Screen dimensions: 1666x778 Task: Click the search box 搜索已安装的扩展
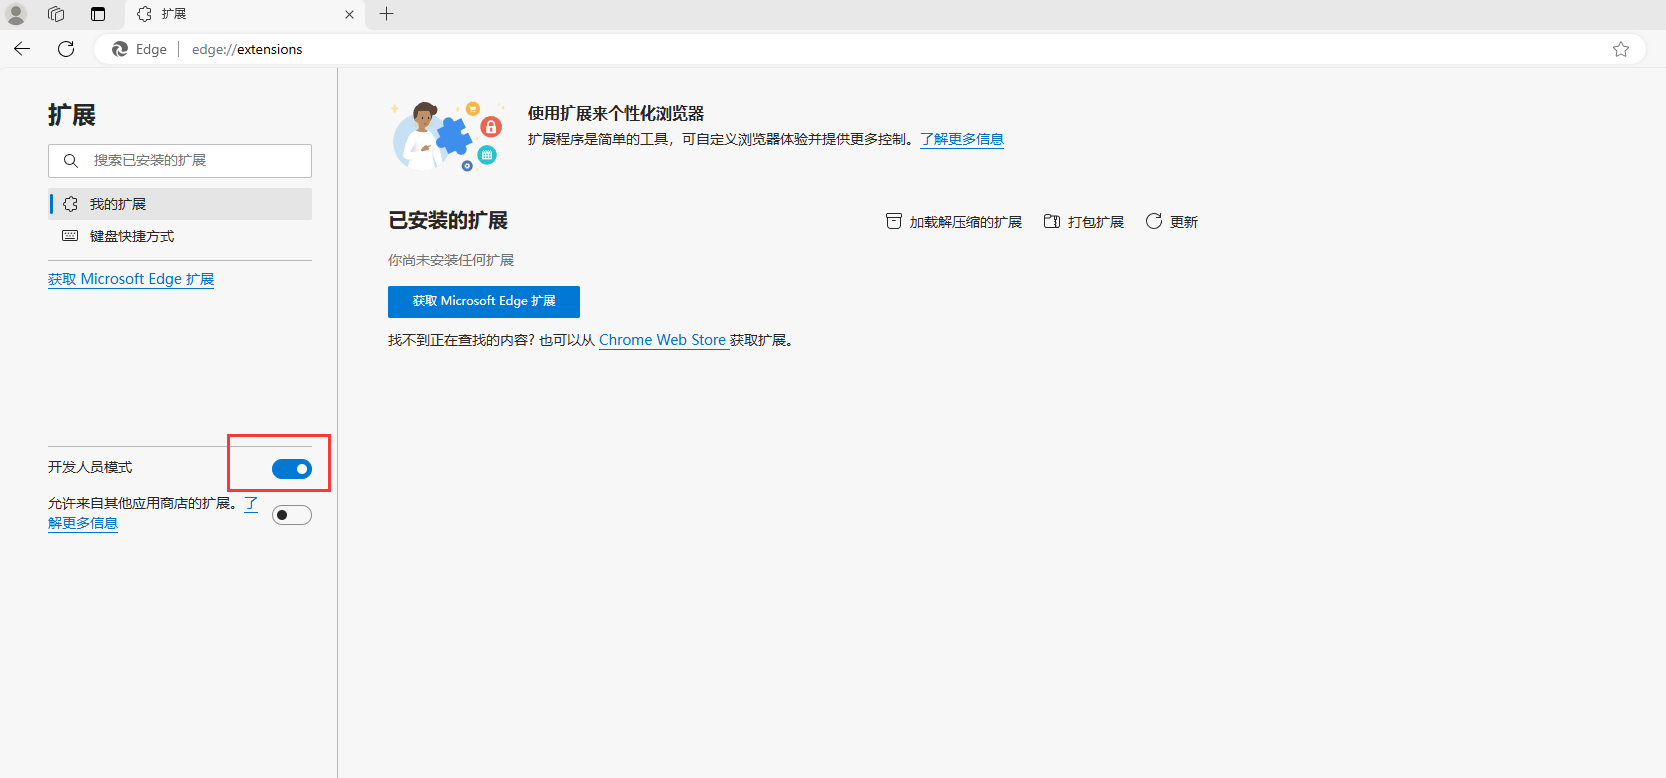coord(180,161)
